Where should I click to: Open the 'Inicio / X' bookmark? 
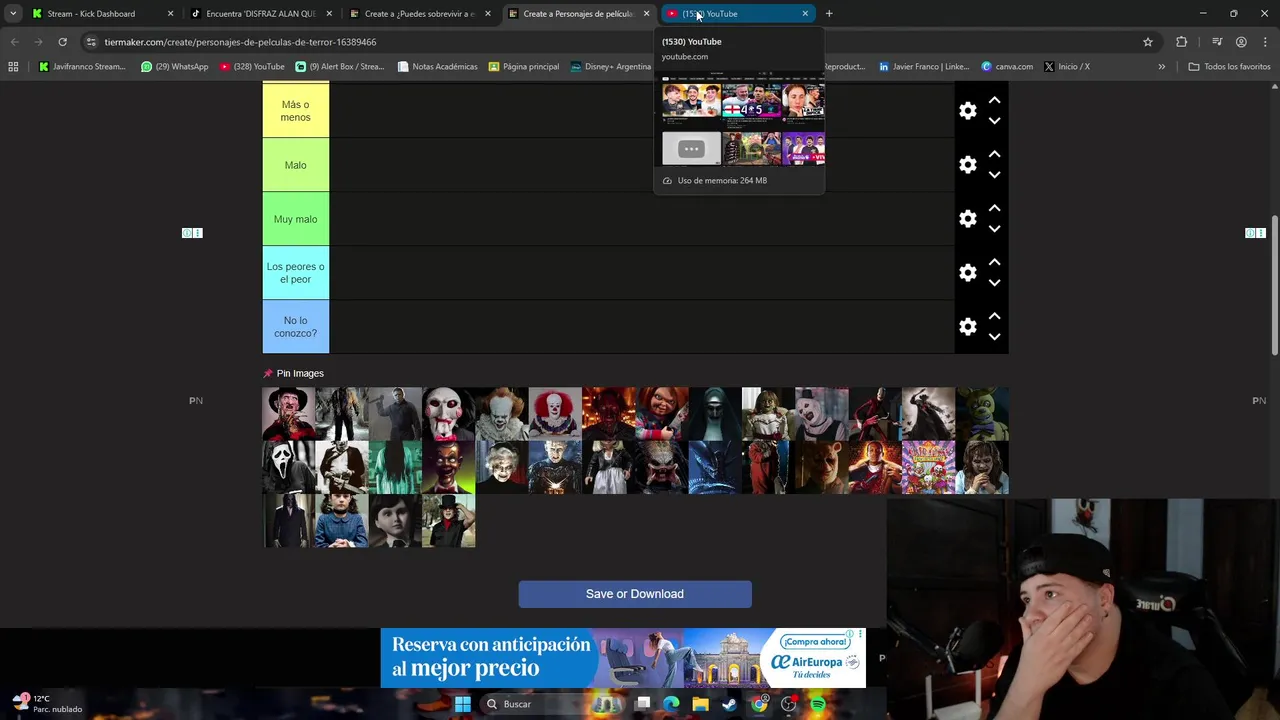point(1067,67)
